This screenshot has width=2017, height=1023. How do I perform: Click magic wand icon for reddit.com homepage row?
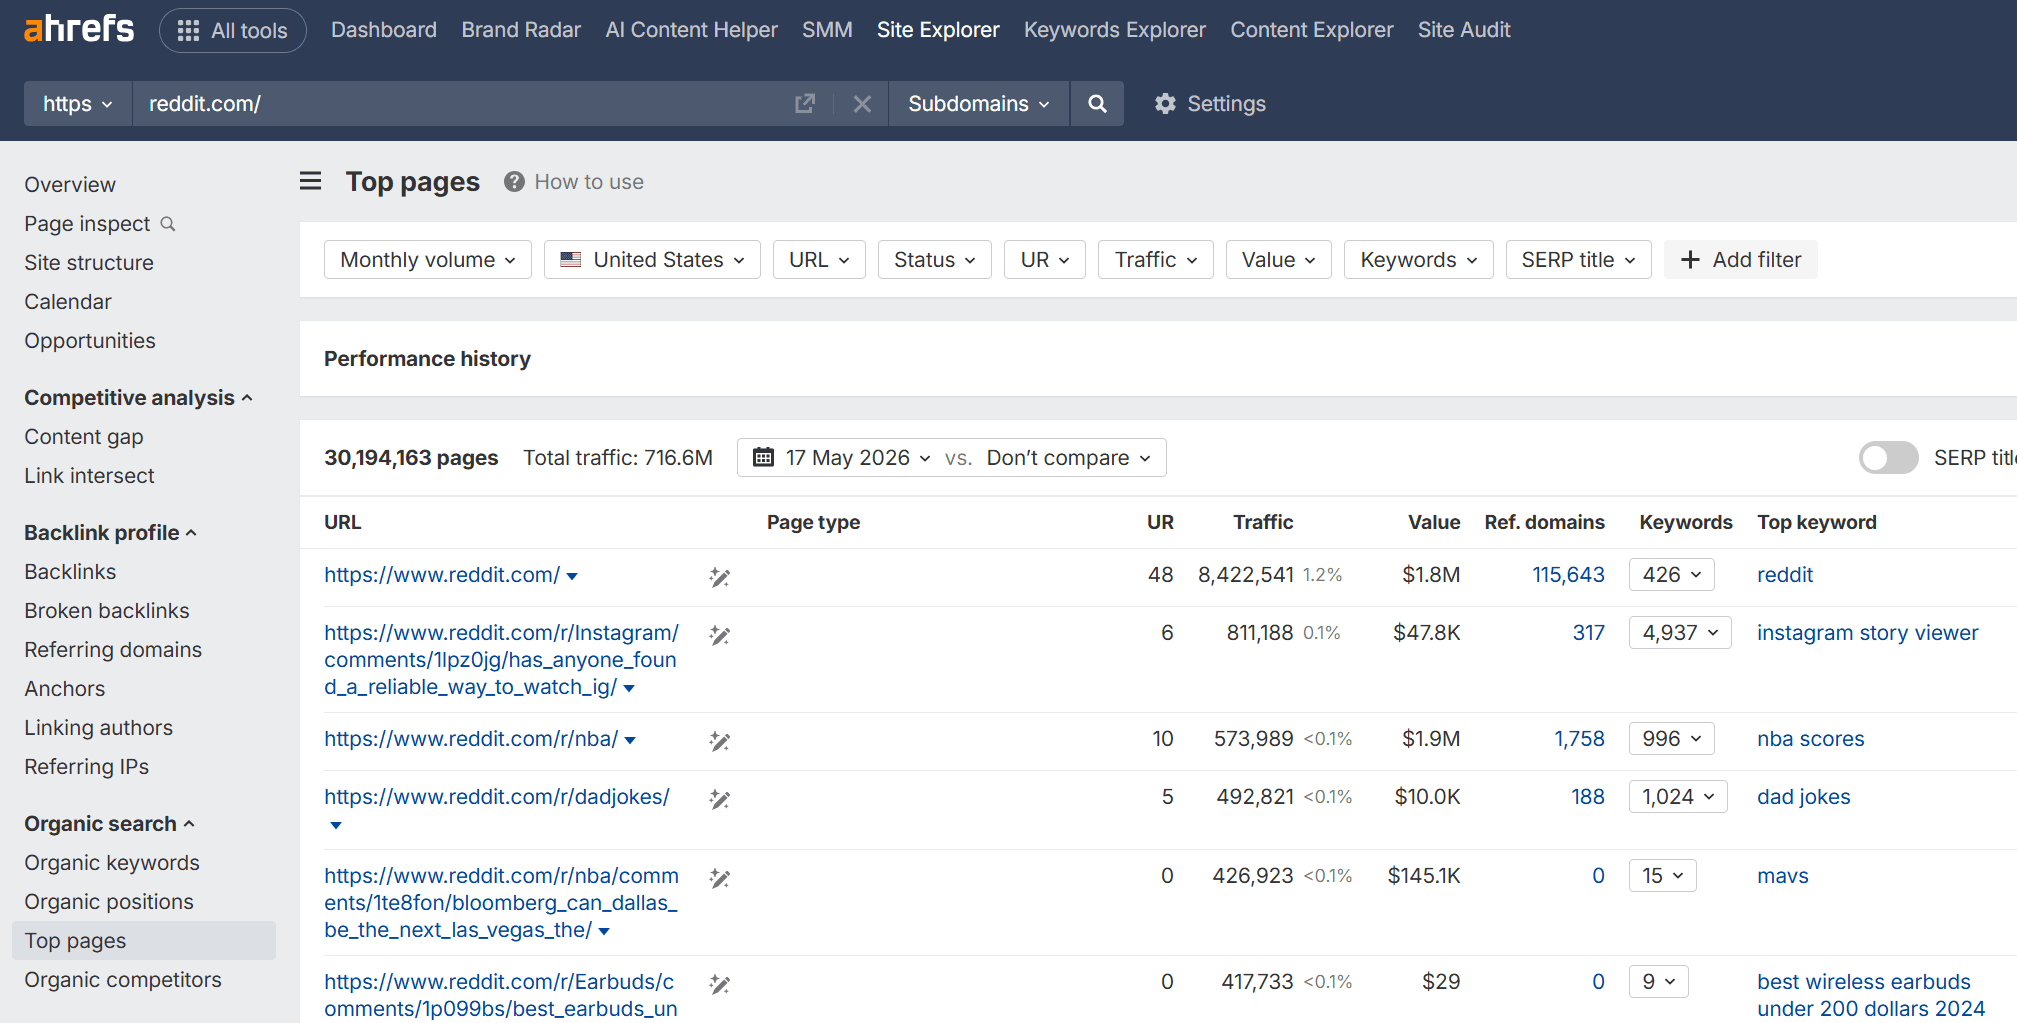click(719, 577)
